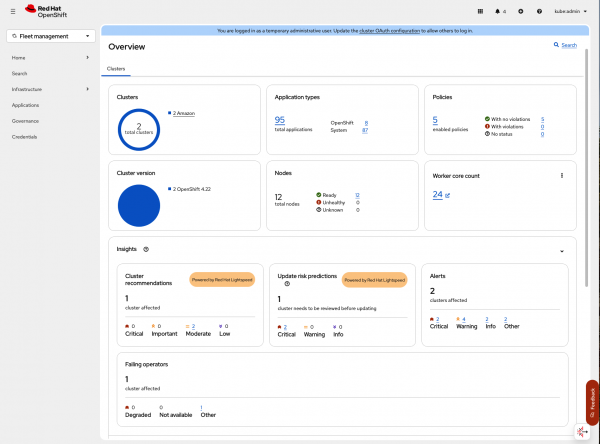Click the total clusters donut chart

(139, 130)
